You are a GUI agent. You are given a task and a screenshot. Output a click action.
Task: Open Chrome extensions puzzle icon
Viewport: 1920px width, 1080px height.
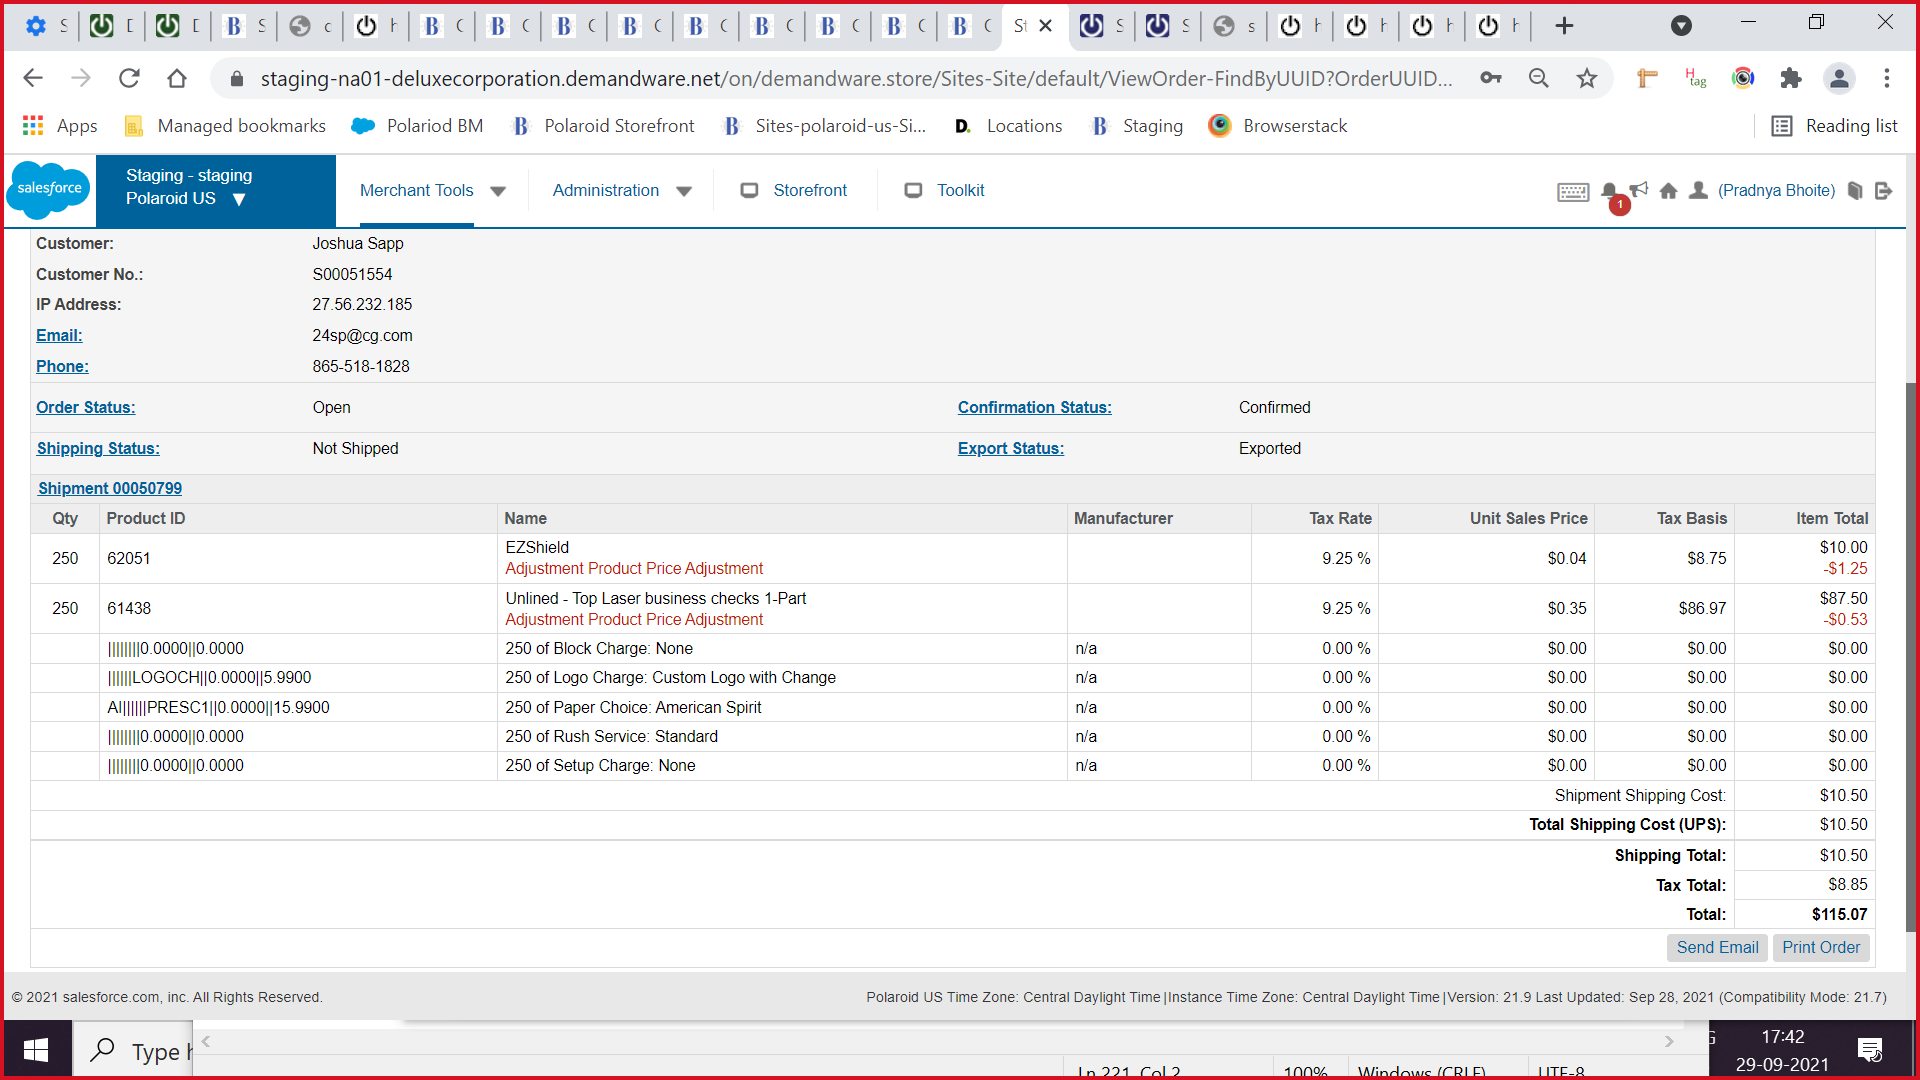pyautogui.click(x=1791, y=78)
